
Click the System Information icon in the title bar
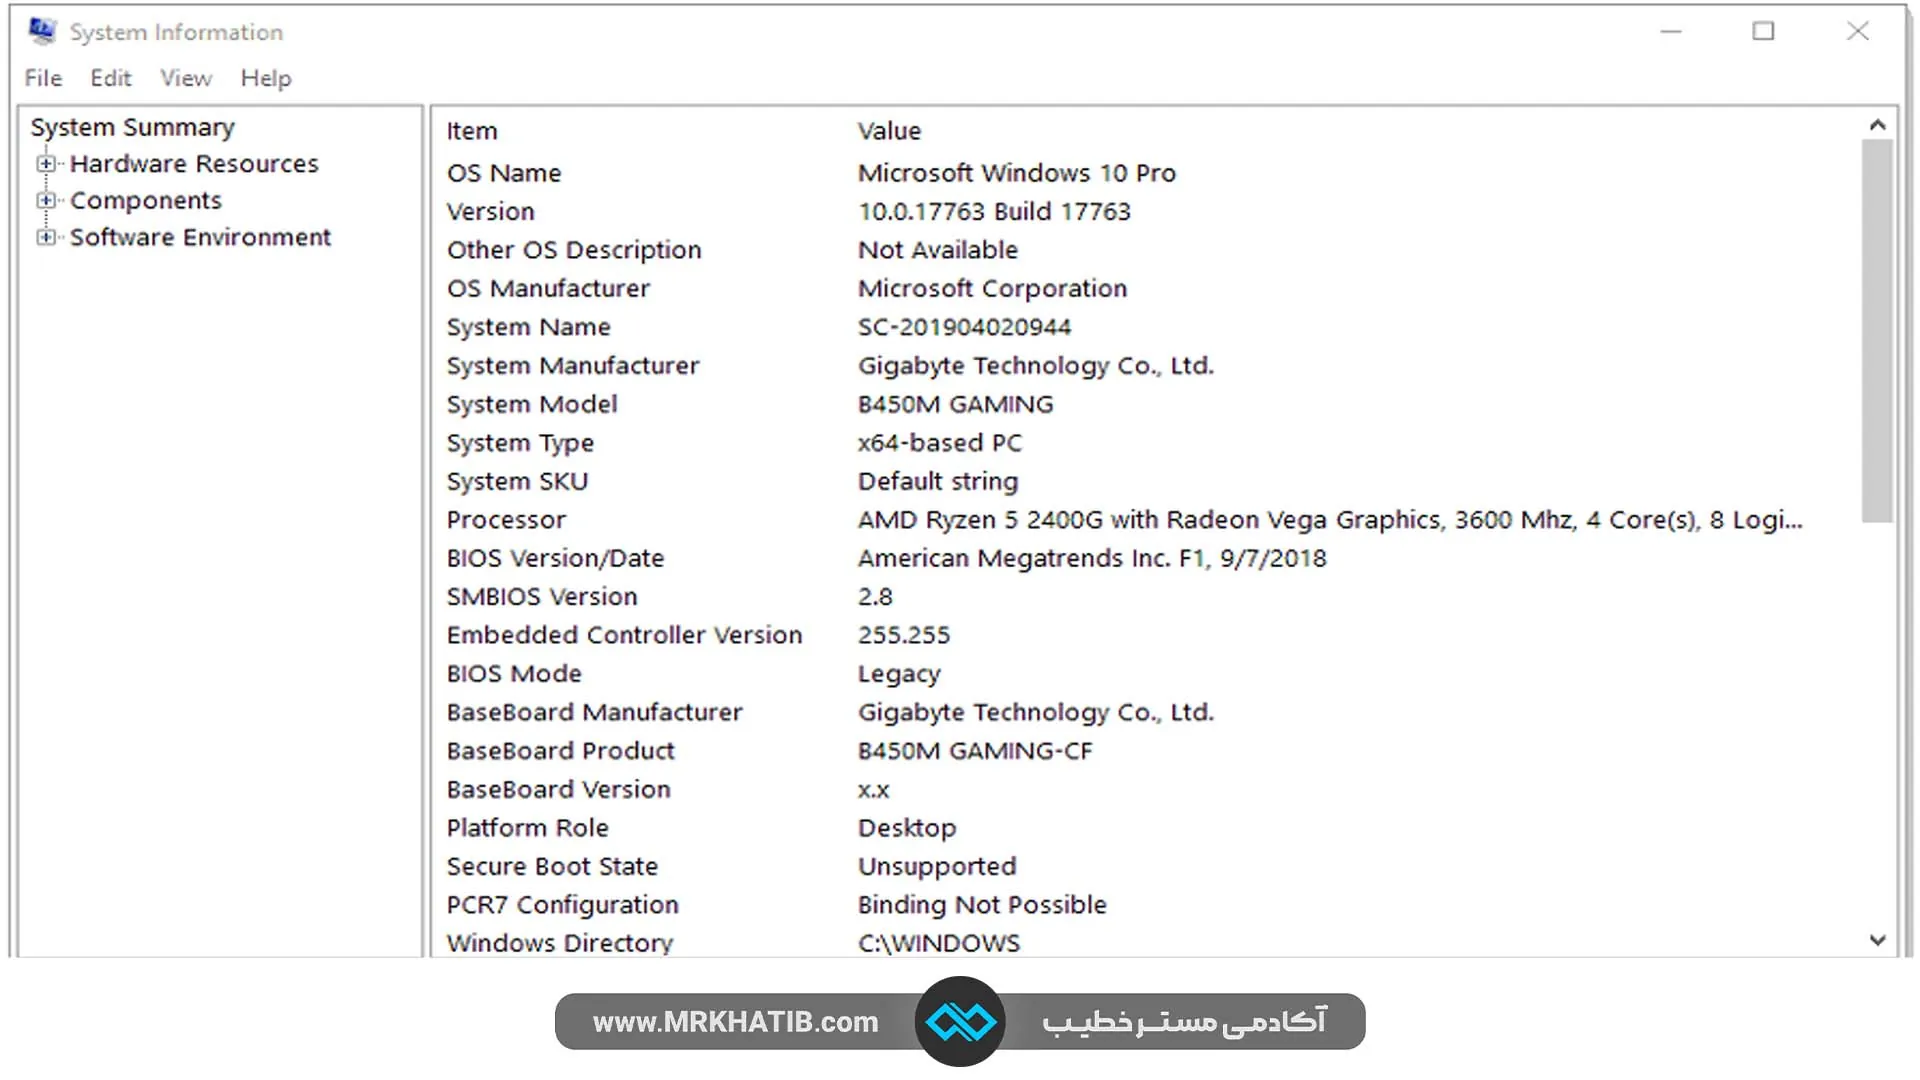pyautogui.click(x=41, y=31)
